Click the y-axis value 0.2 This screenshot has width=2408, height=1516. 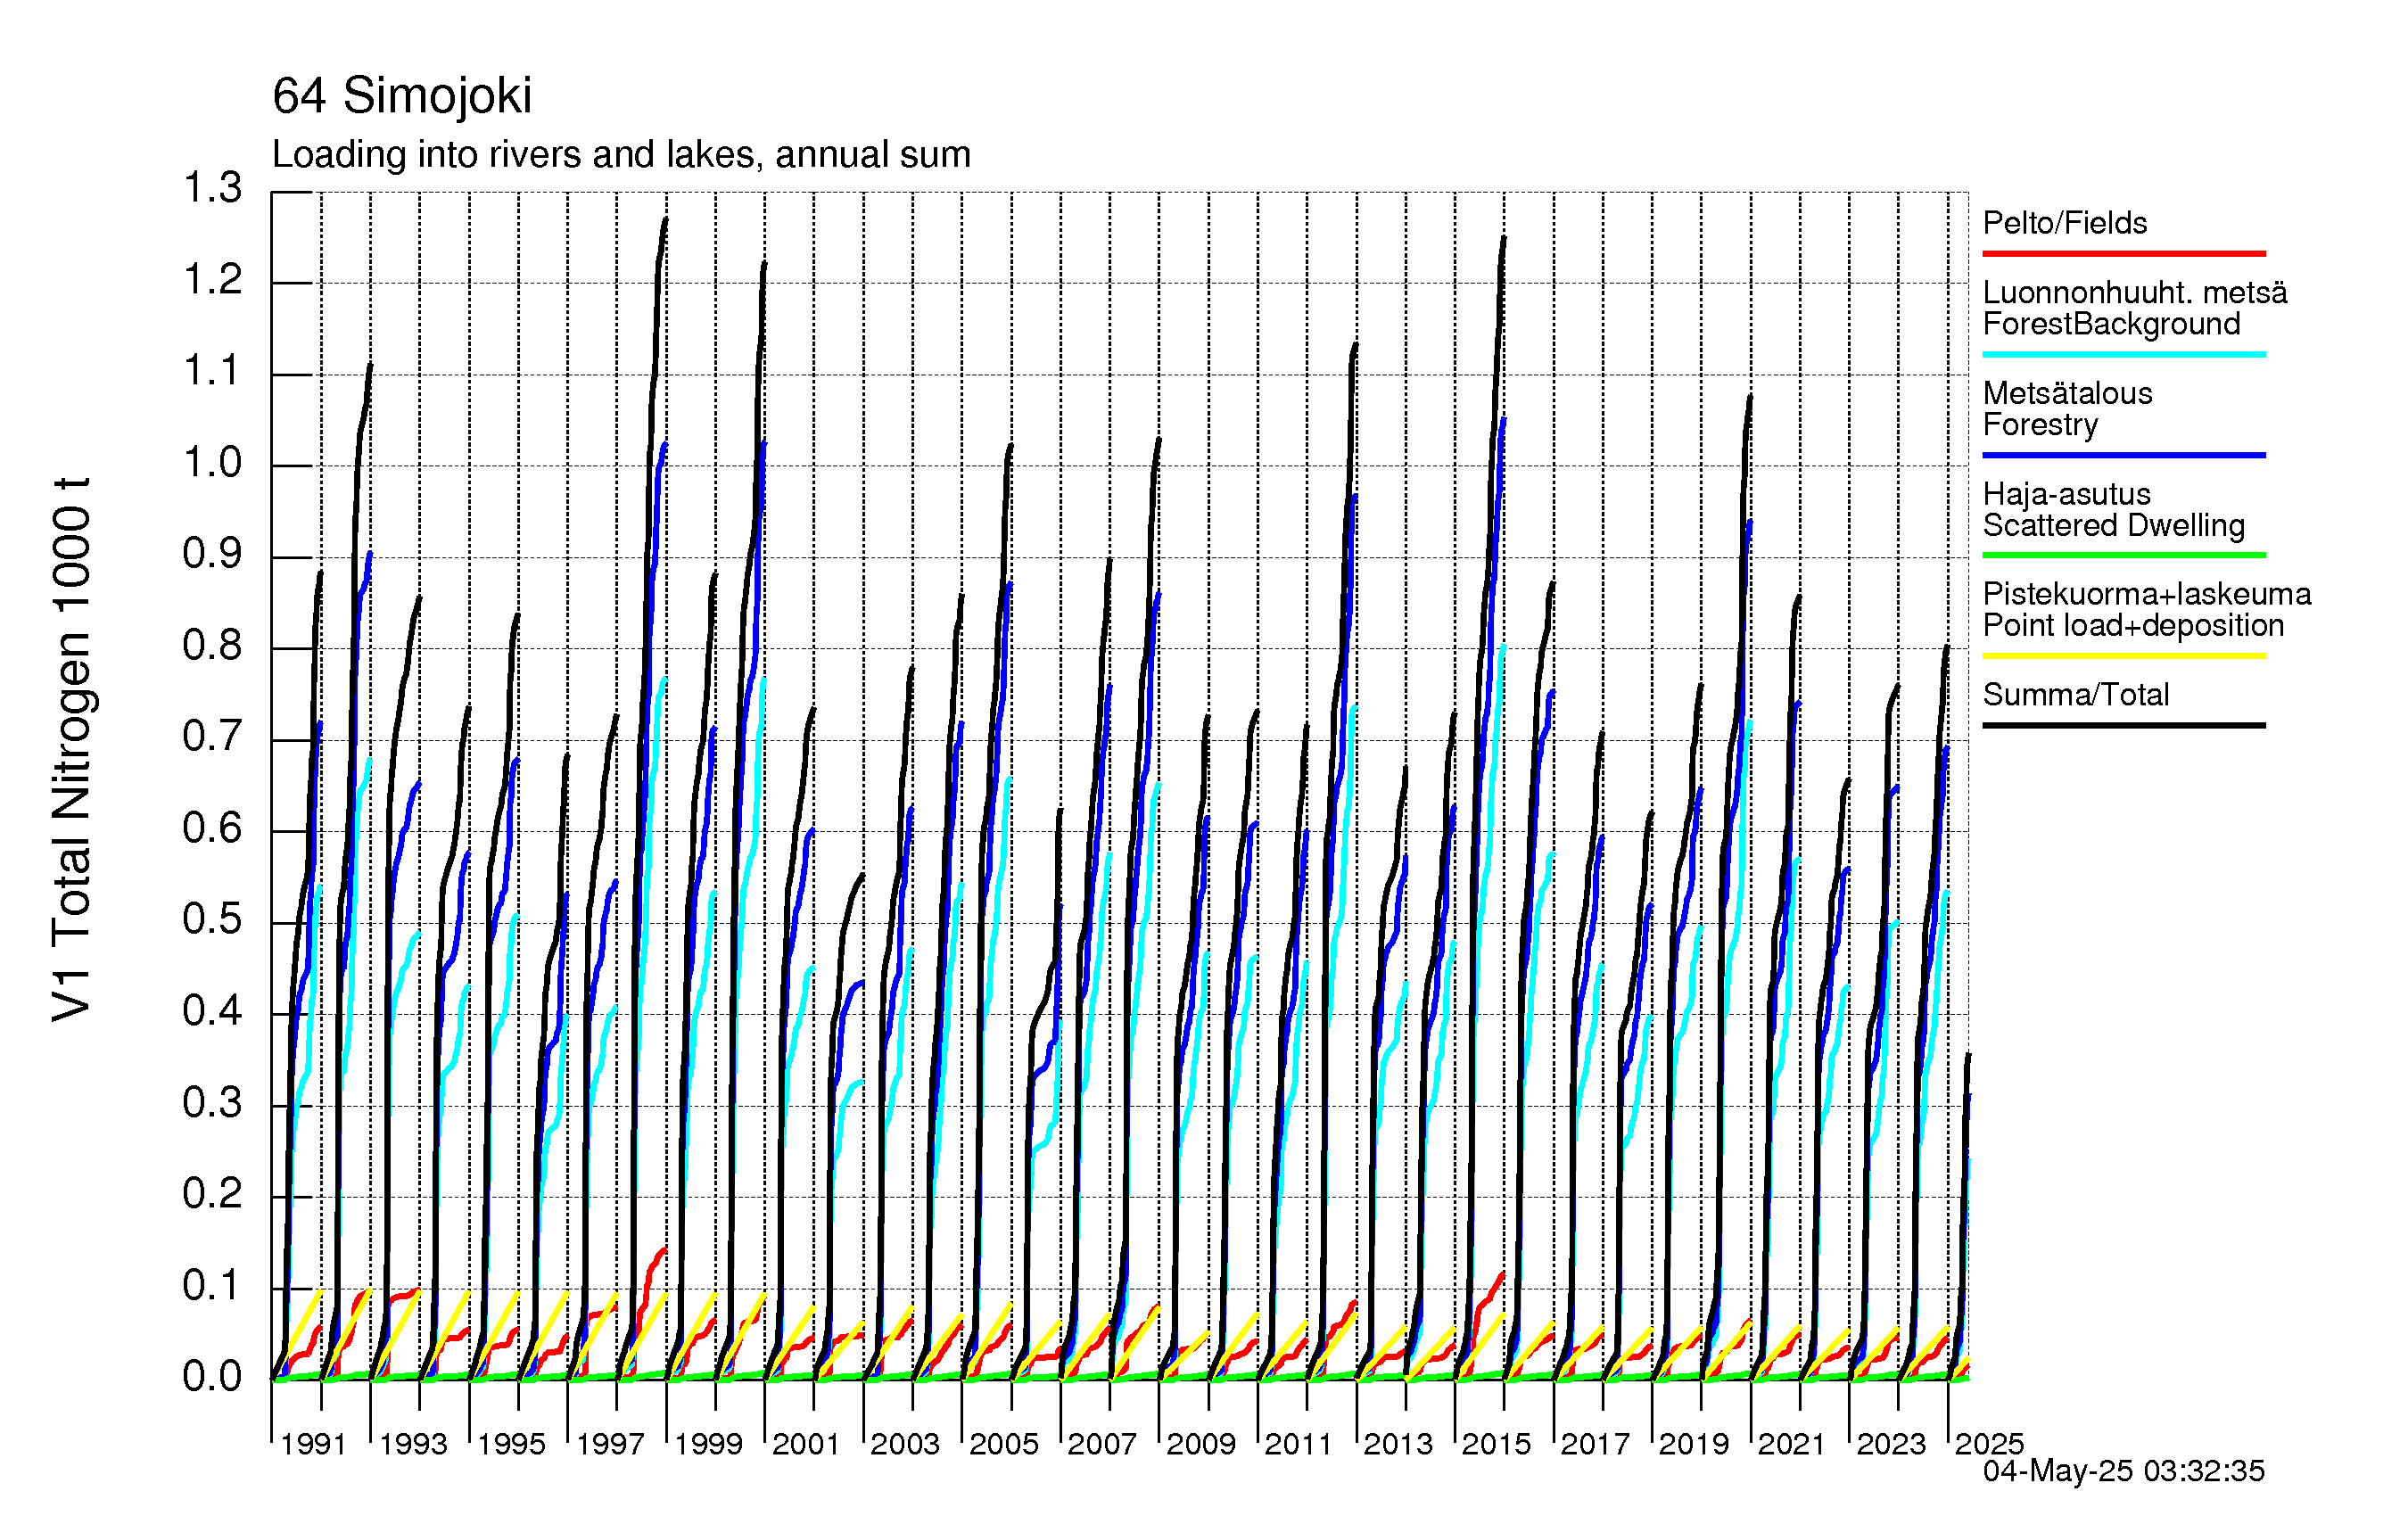click(212, 1195)
